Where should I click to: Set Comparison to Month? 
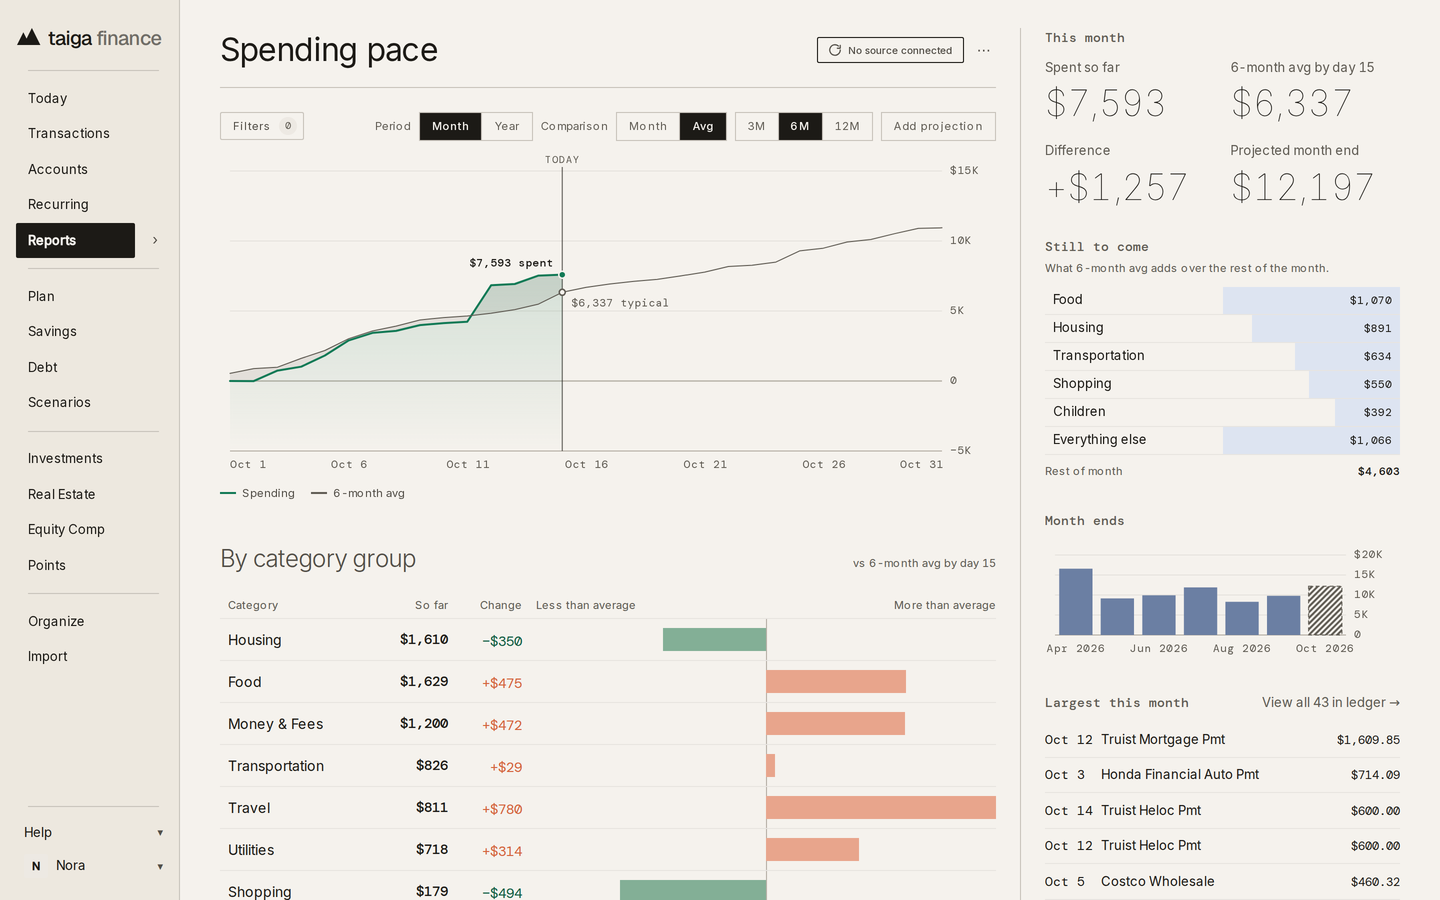648,126
